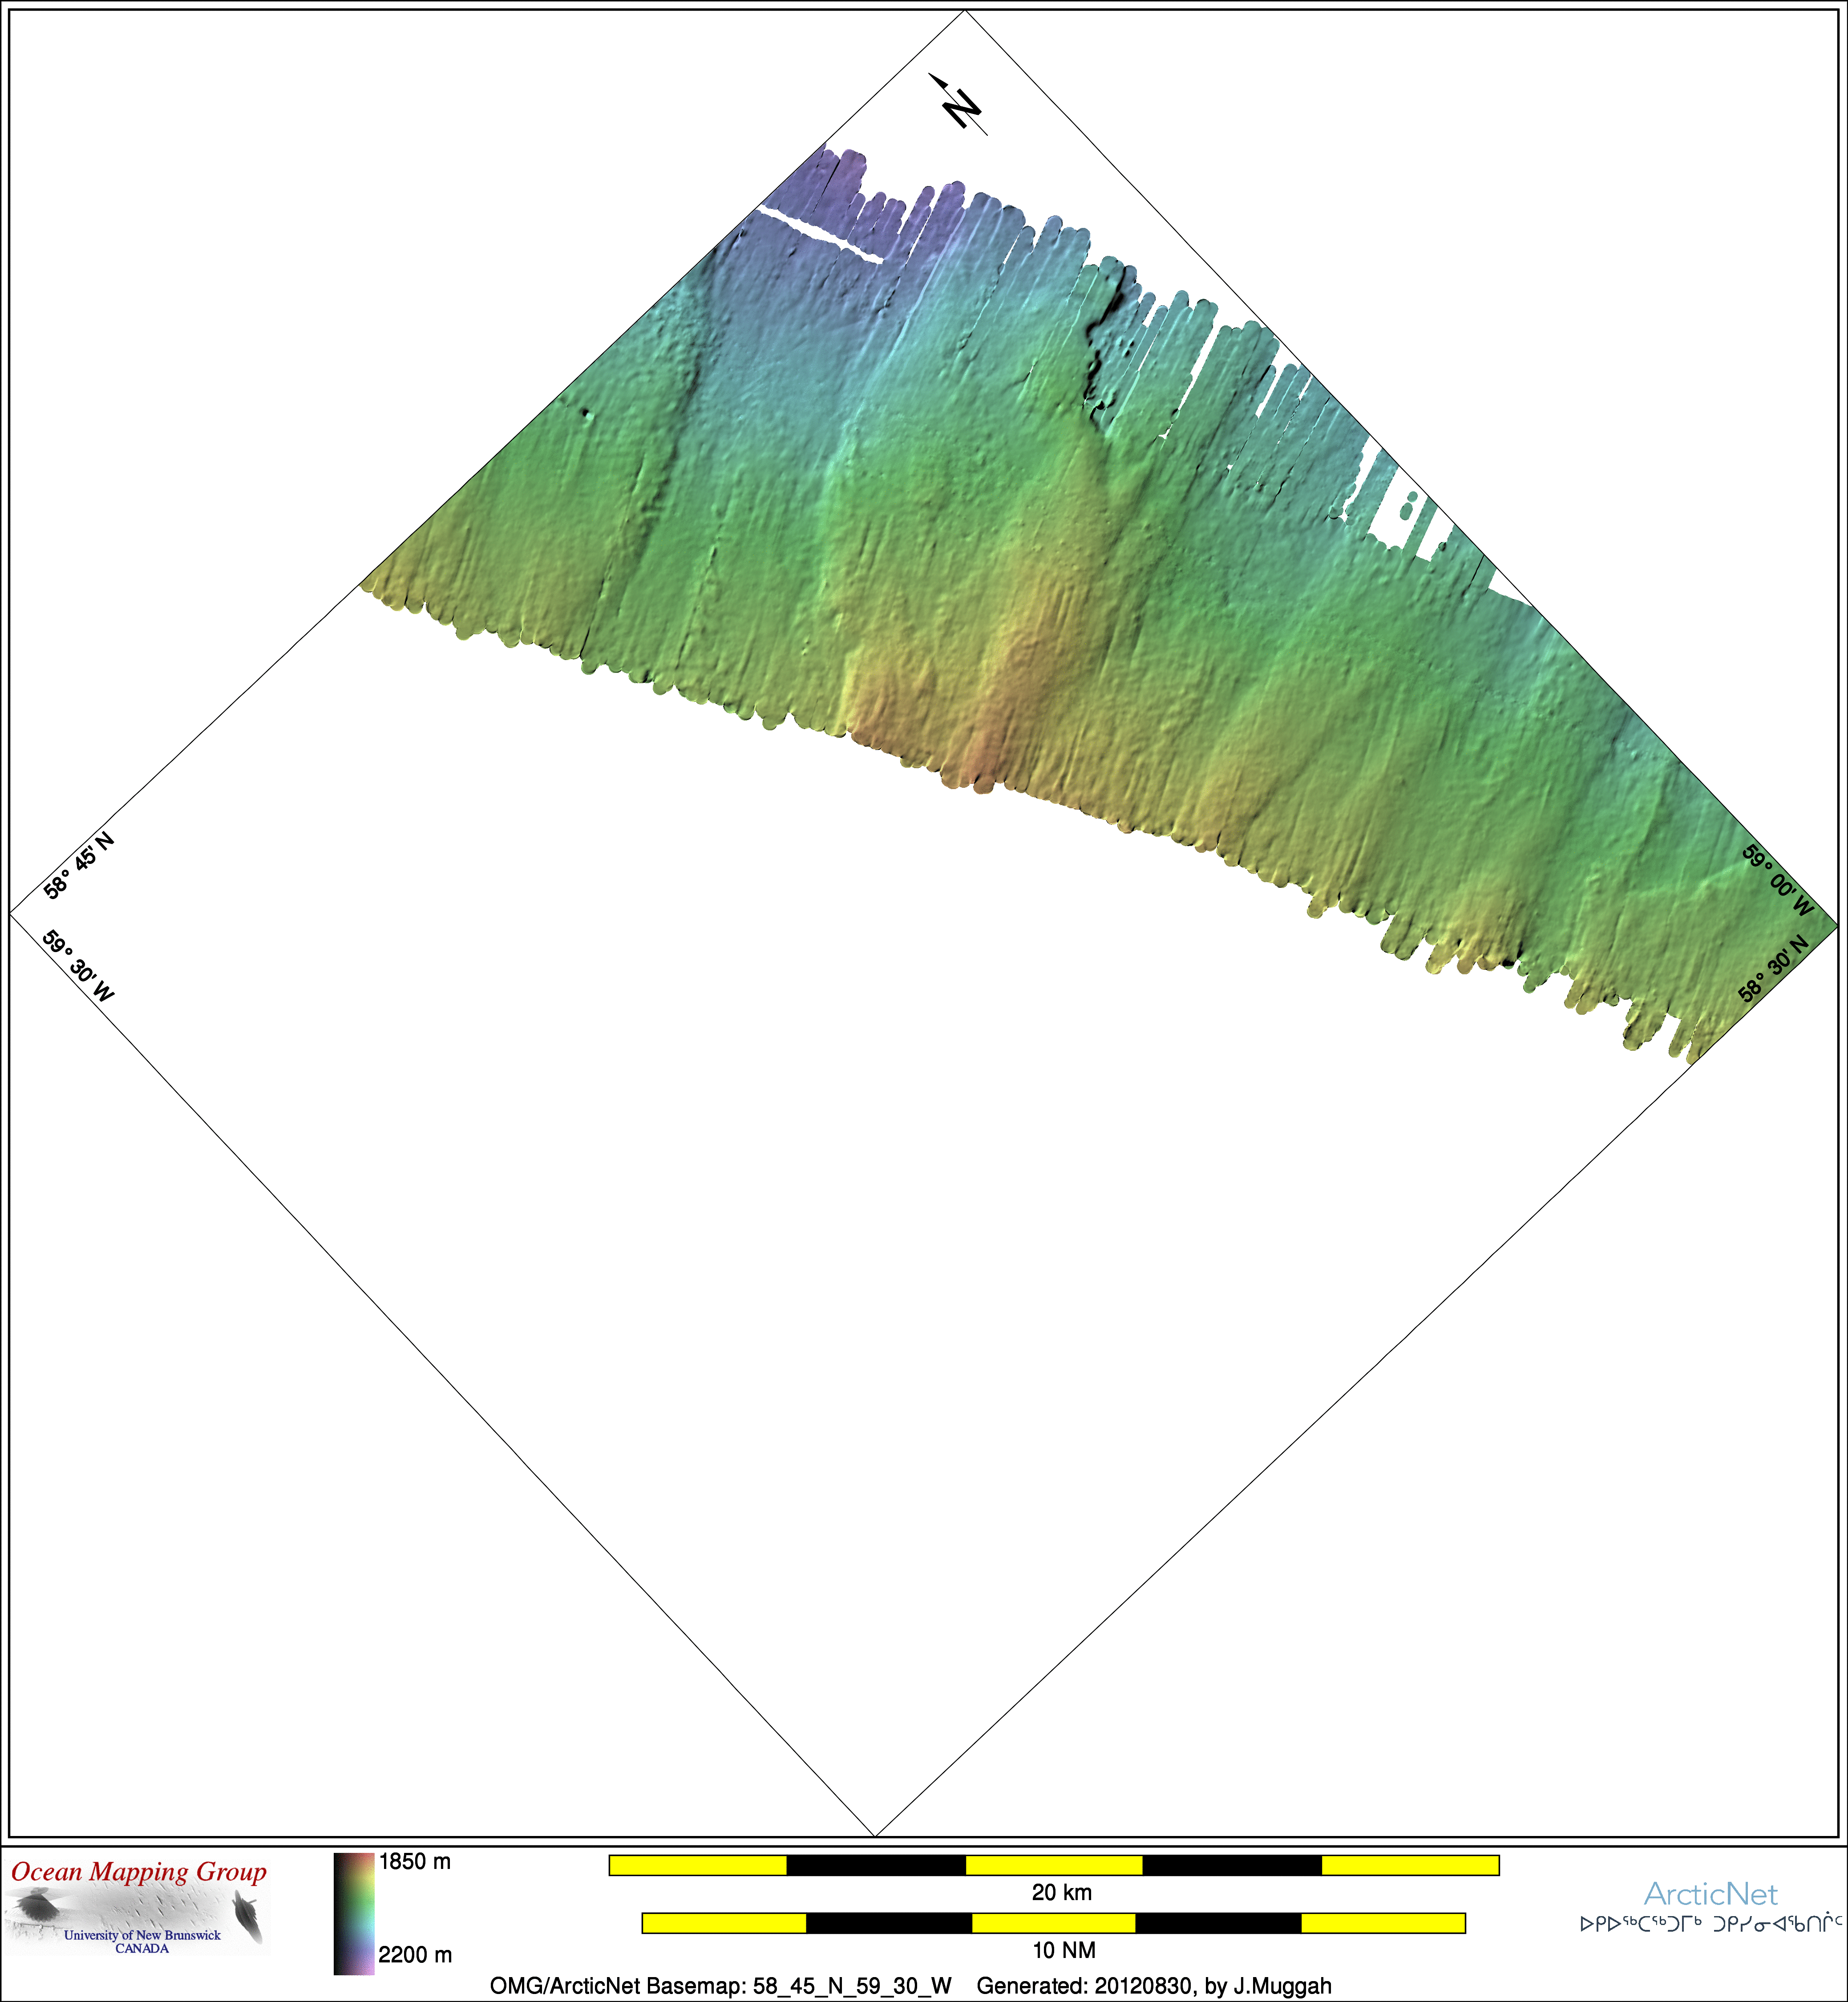The height and width of the screenshot is (2002, 1848).
Task: Click the 10 NM scale label
Action: [x=1063, y=1950]
